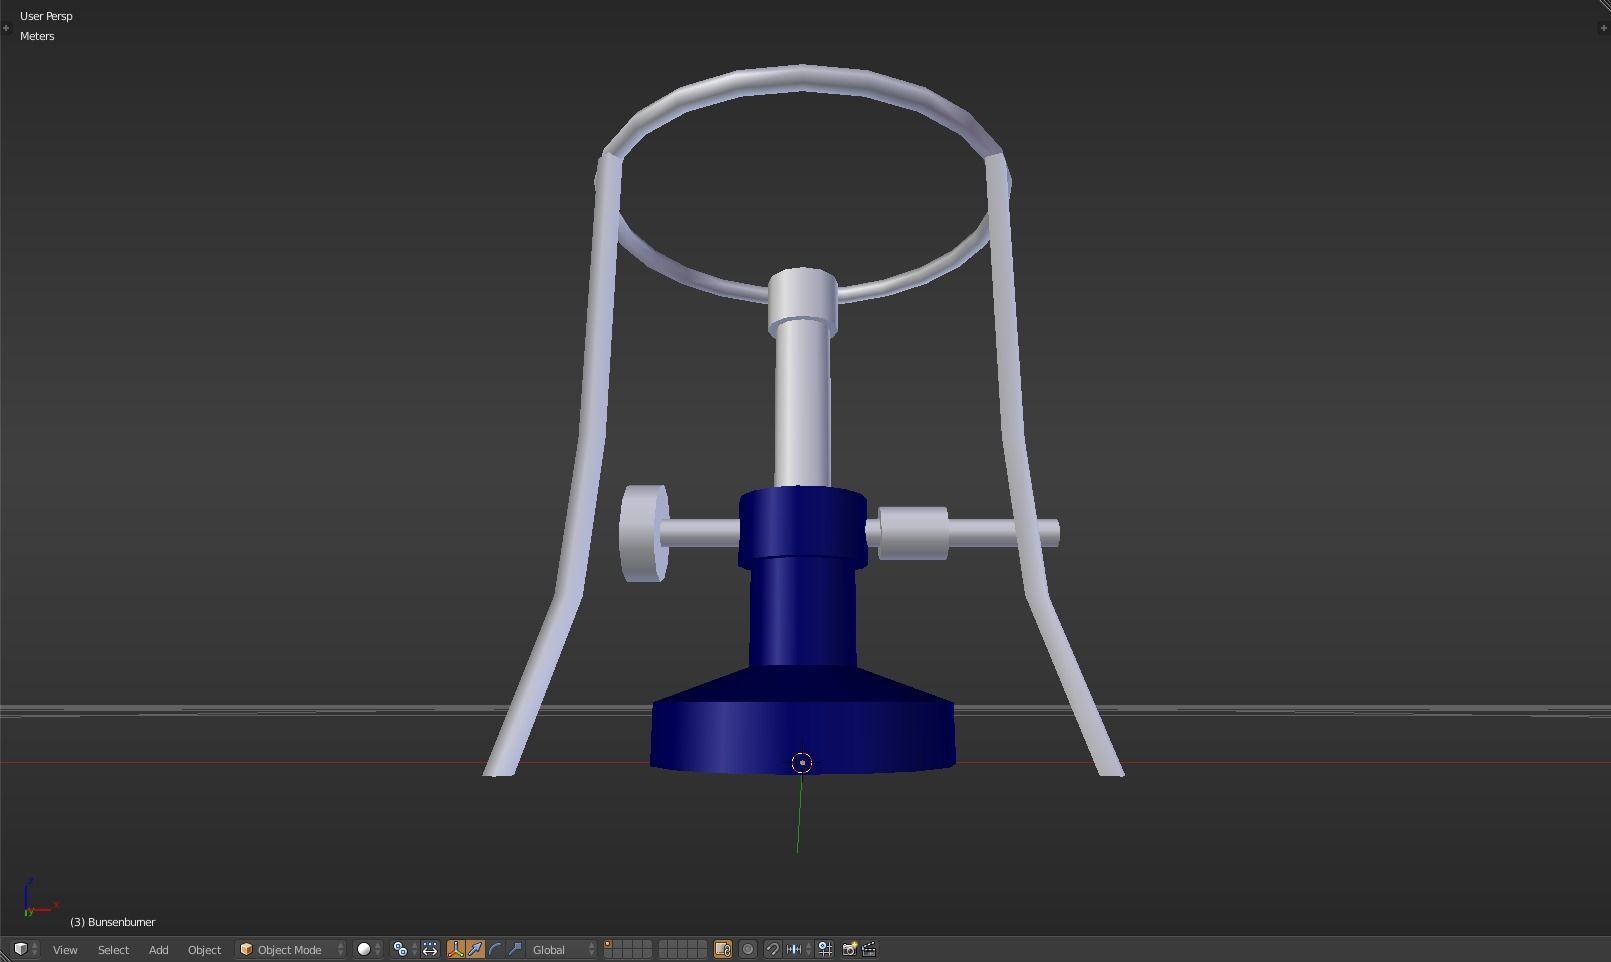Open the snap element type selector

pyautogui.click(x=798, y=949)
